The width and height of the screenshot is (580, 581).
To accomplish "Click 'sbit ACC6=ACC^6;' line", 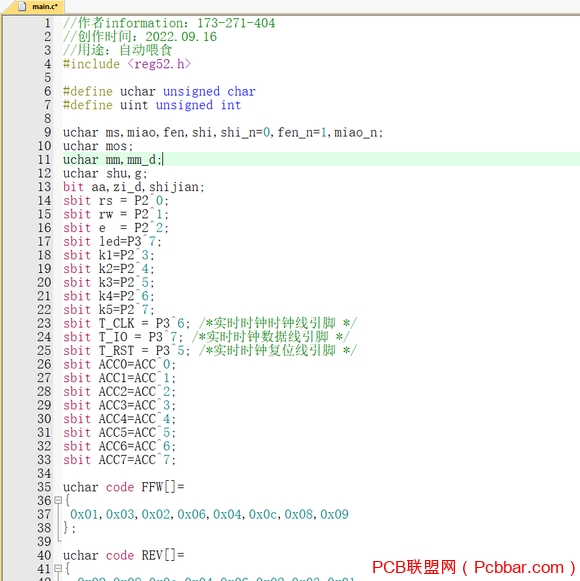I will pos(119,446).
